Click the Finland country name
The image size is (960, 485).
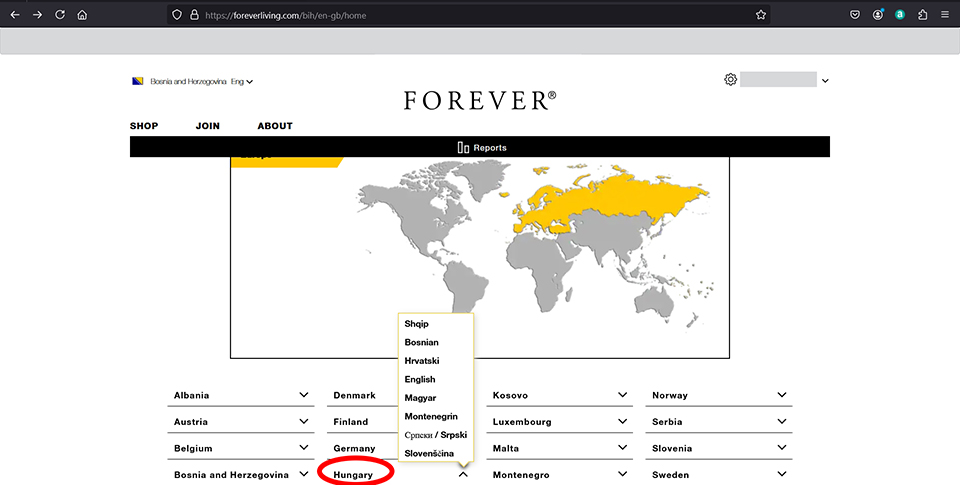tap(351, 422)
